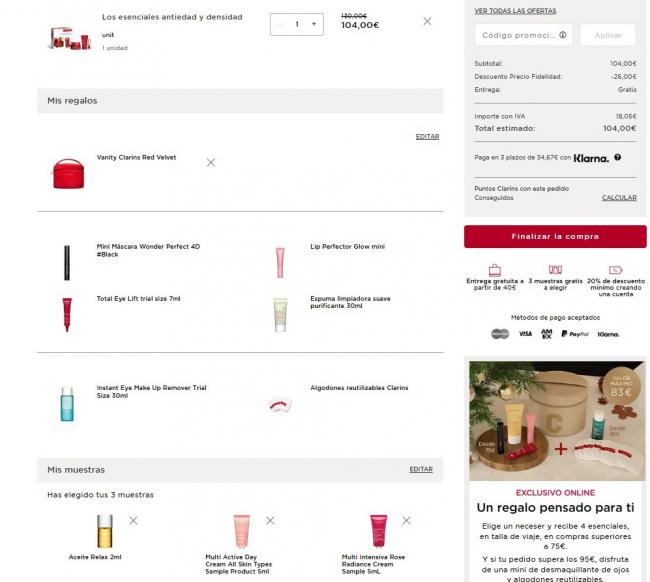The height and width of the screenshot is (582, 650).
Task: Click the 3 free samples icon
Action: (555, 269)
